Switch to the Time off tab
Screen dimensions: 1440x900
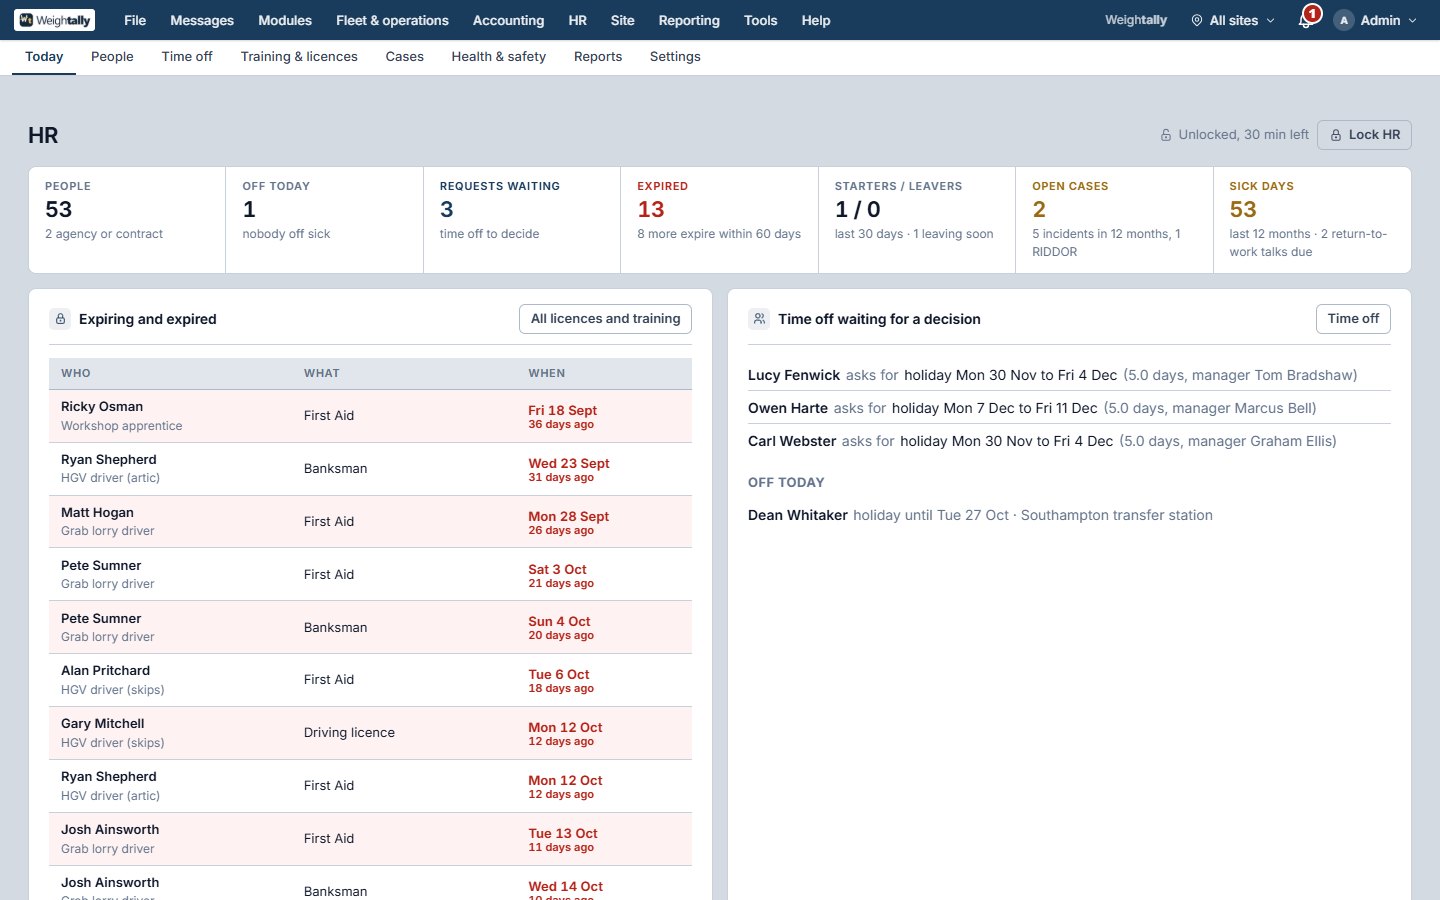[x=187, y=57]
